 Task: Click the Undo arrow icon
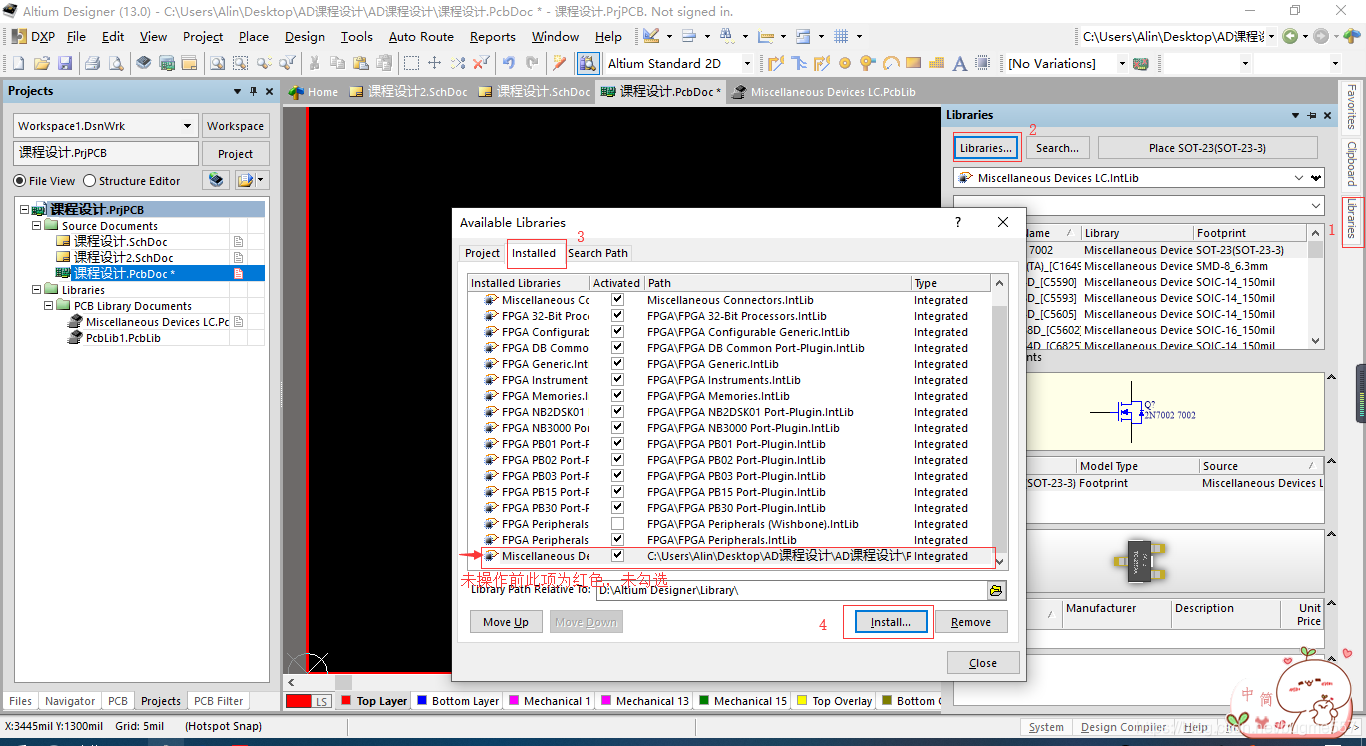click(x=508, y=63)
